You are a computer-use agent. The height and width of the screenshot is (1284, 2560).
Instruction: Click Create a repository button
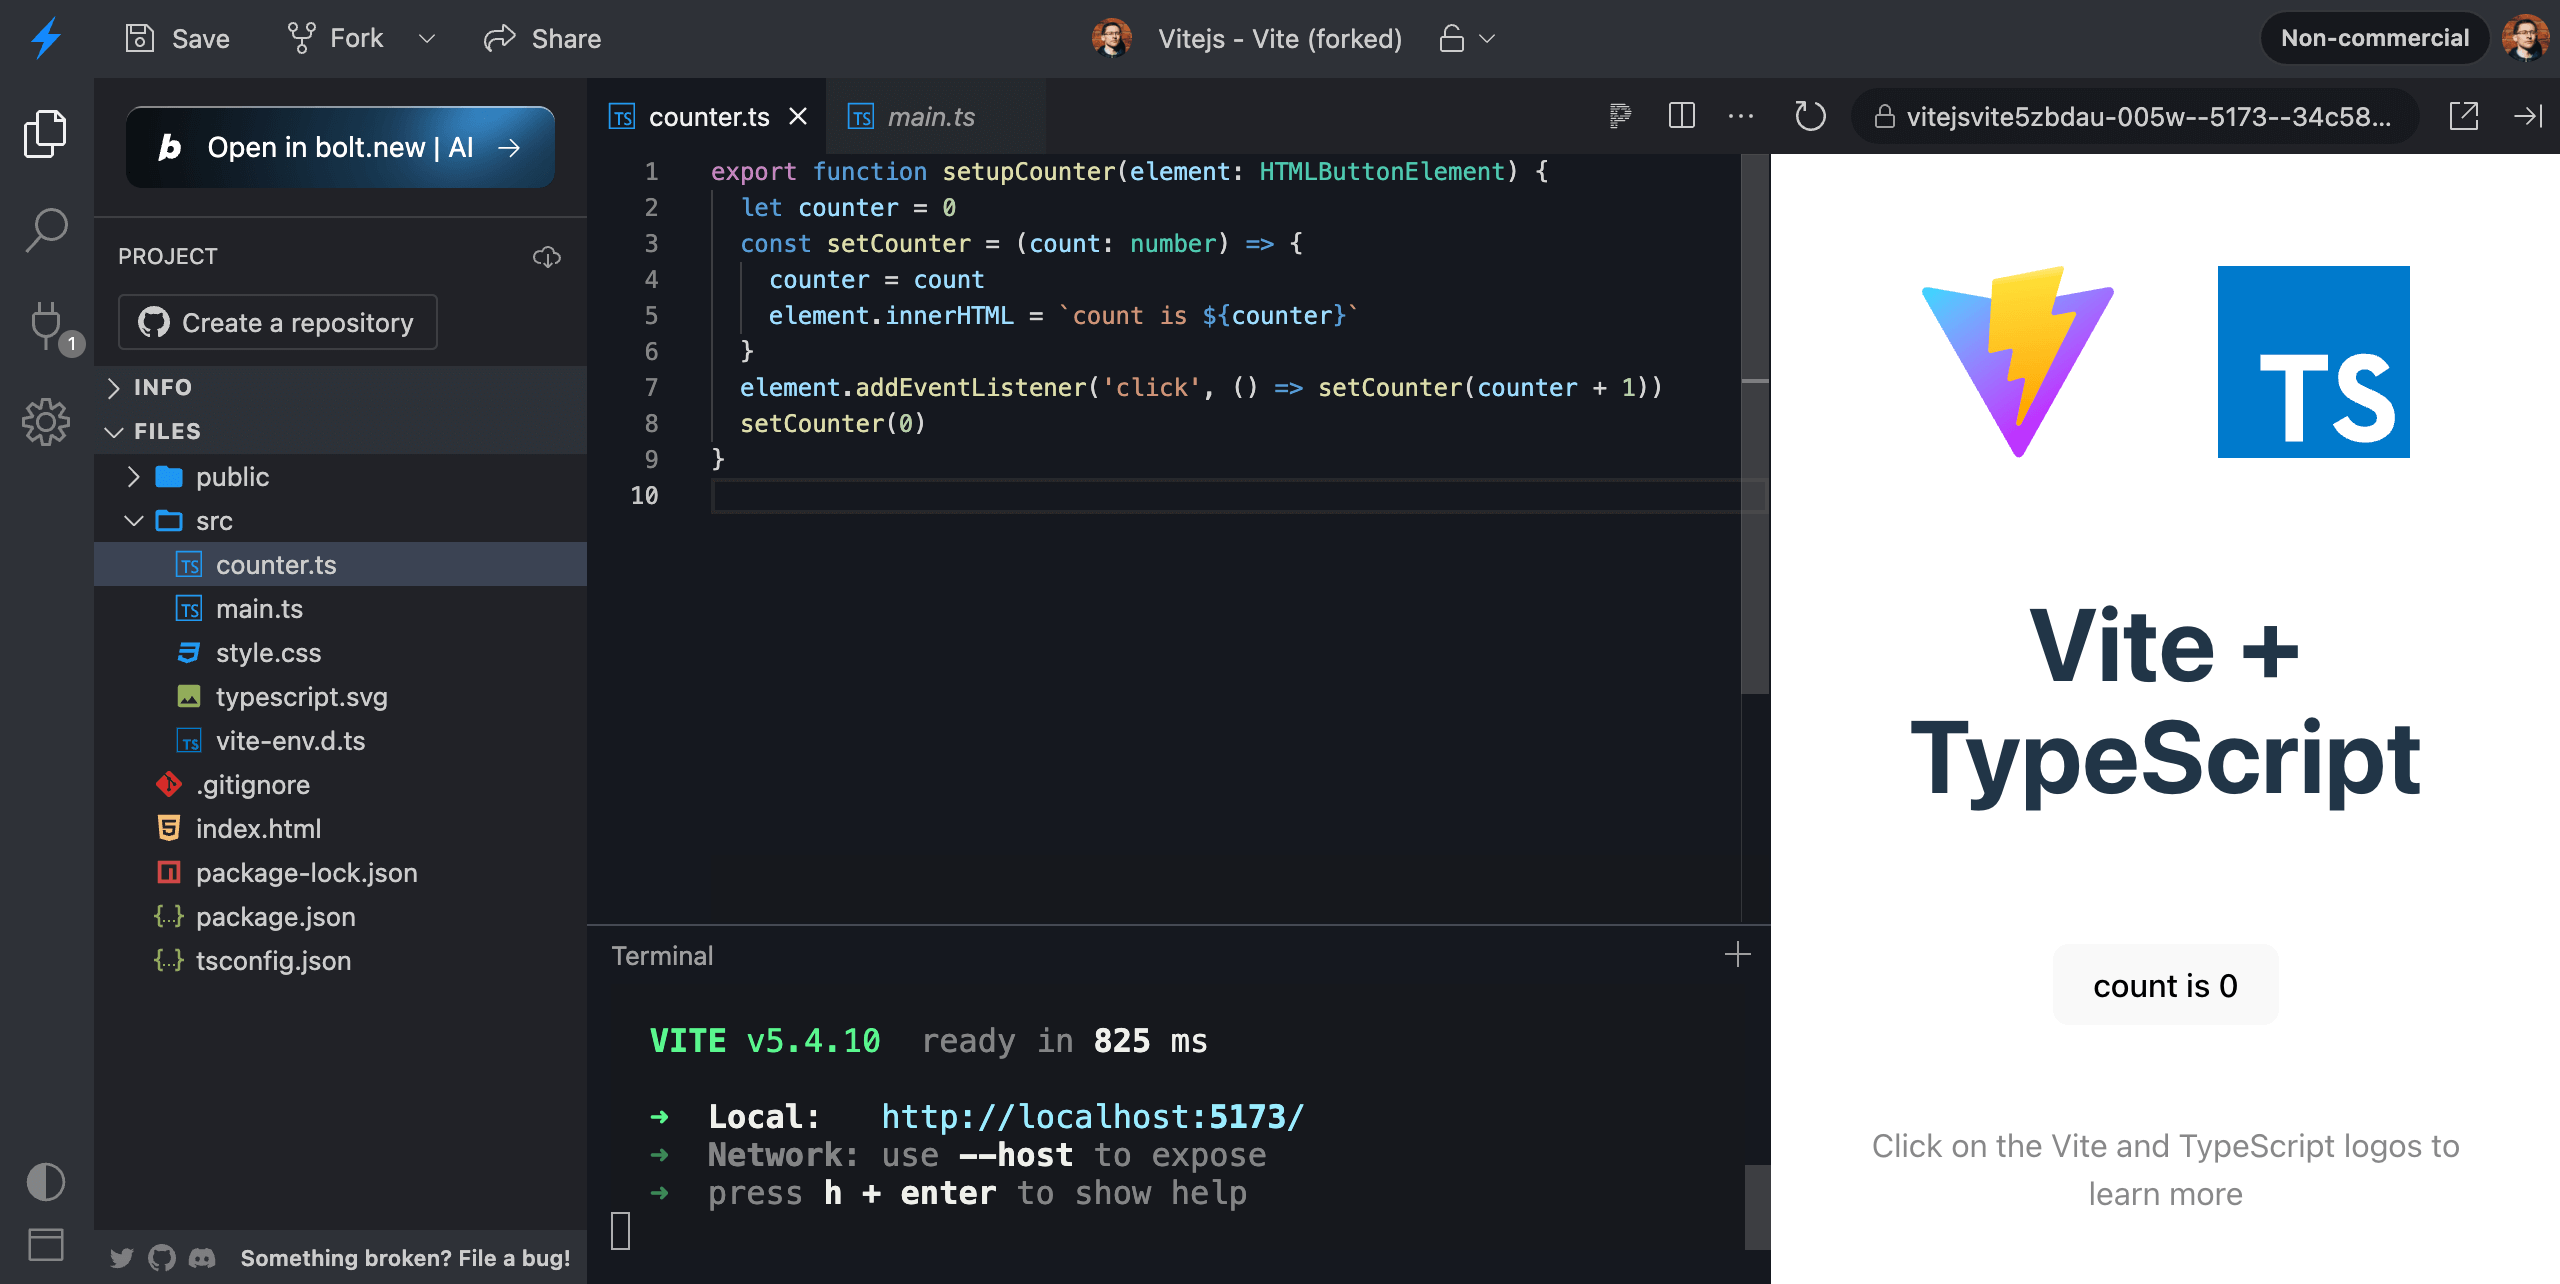point(277,322)
